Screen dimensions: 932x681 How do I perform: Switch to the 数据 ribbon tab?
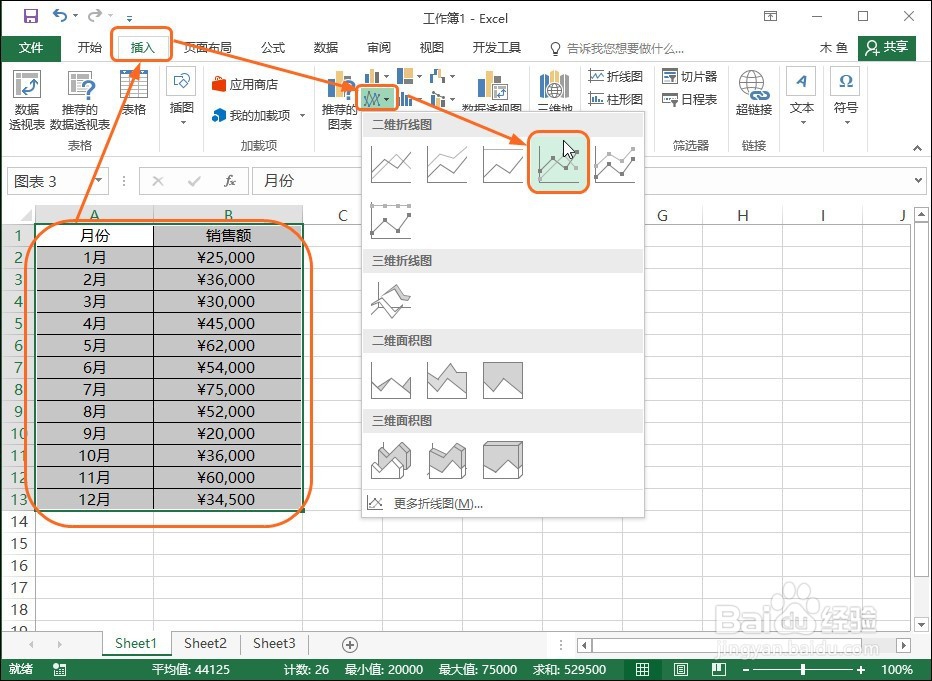[324, 47]
